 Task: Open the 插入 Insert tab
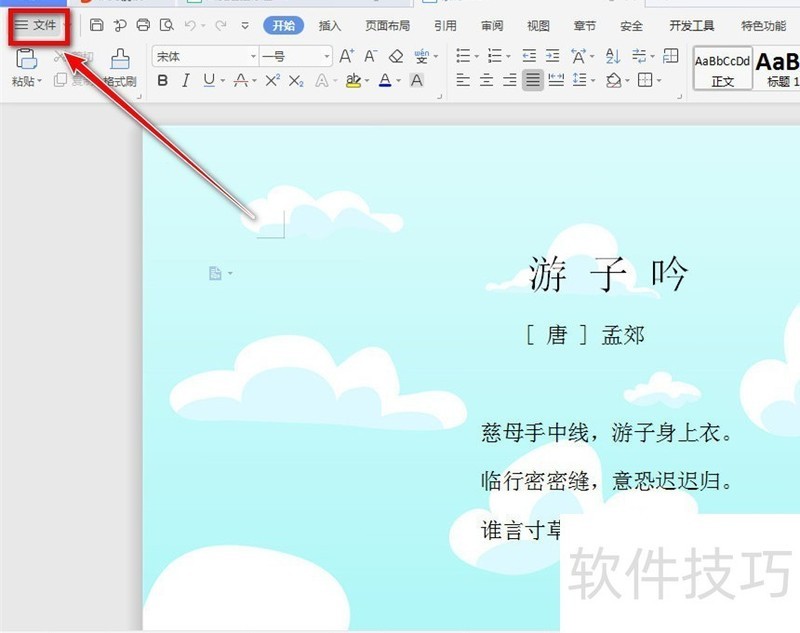click(330, 26)
